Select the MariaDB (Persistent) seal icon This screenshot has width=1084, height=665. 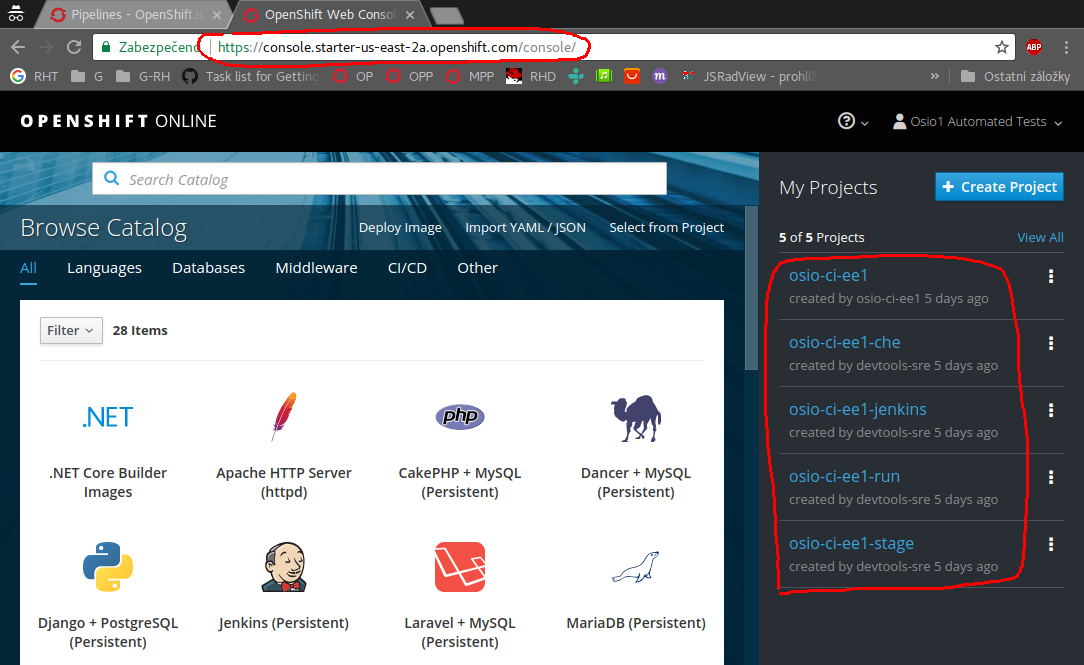(636, 567)
